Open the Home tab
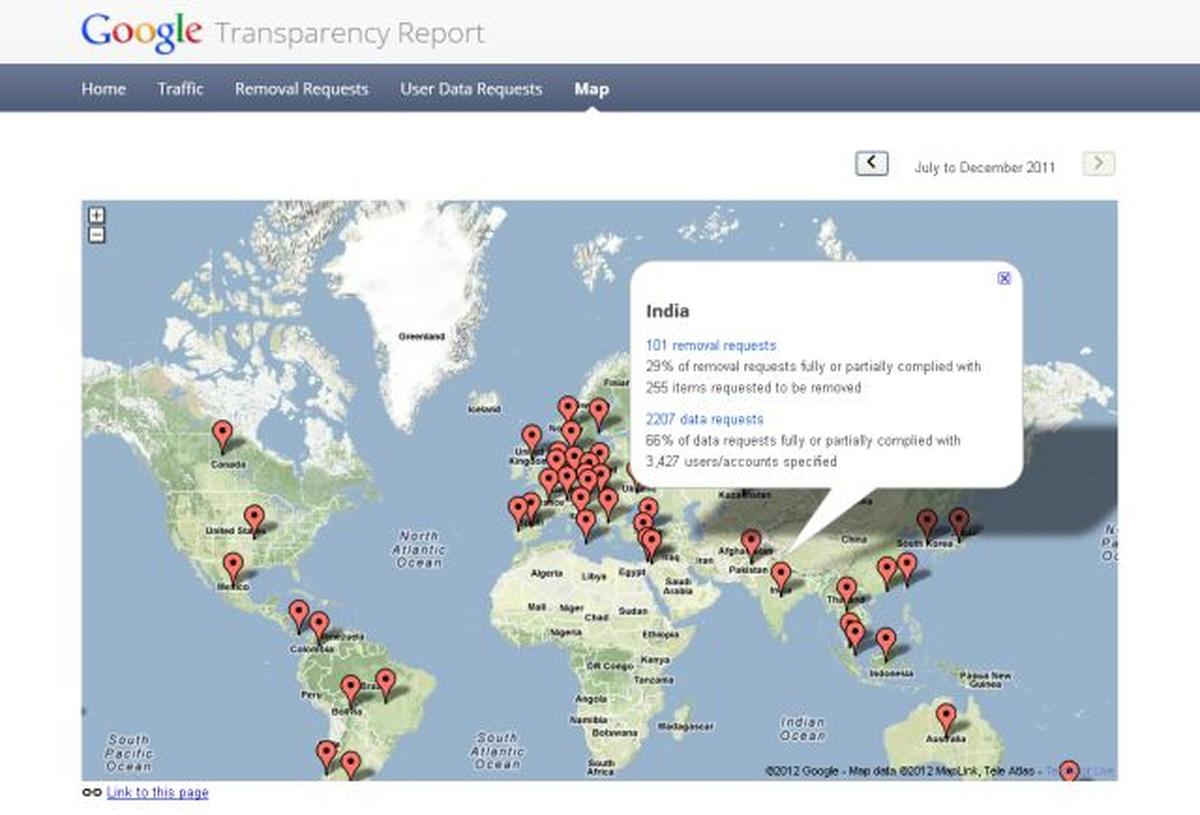 [x=104, y=89]
